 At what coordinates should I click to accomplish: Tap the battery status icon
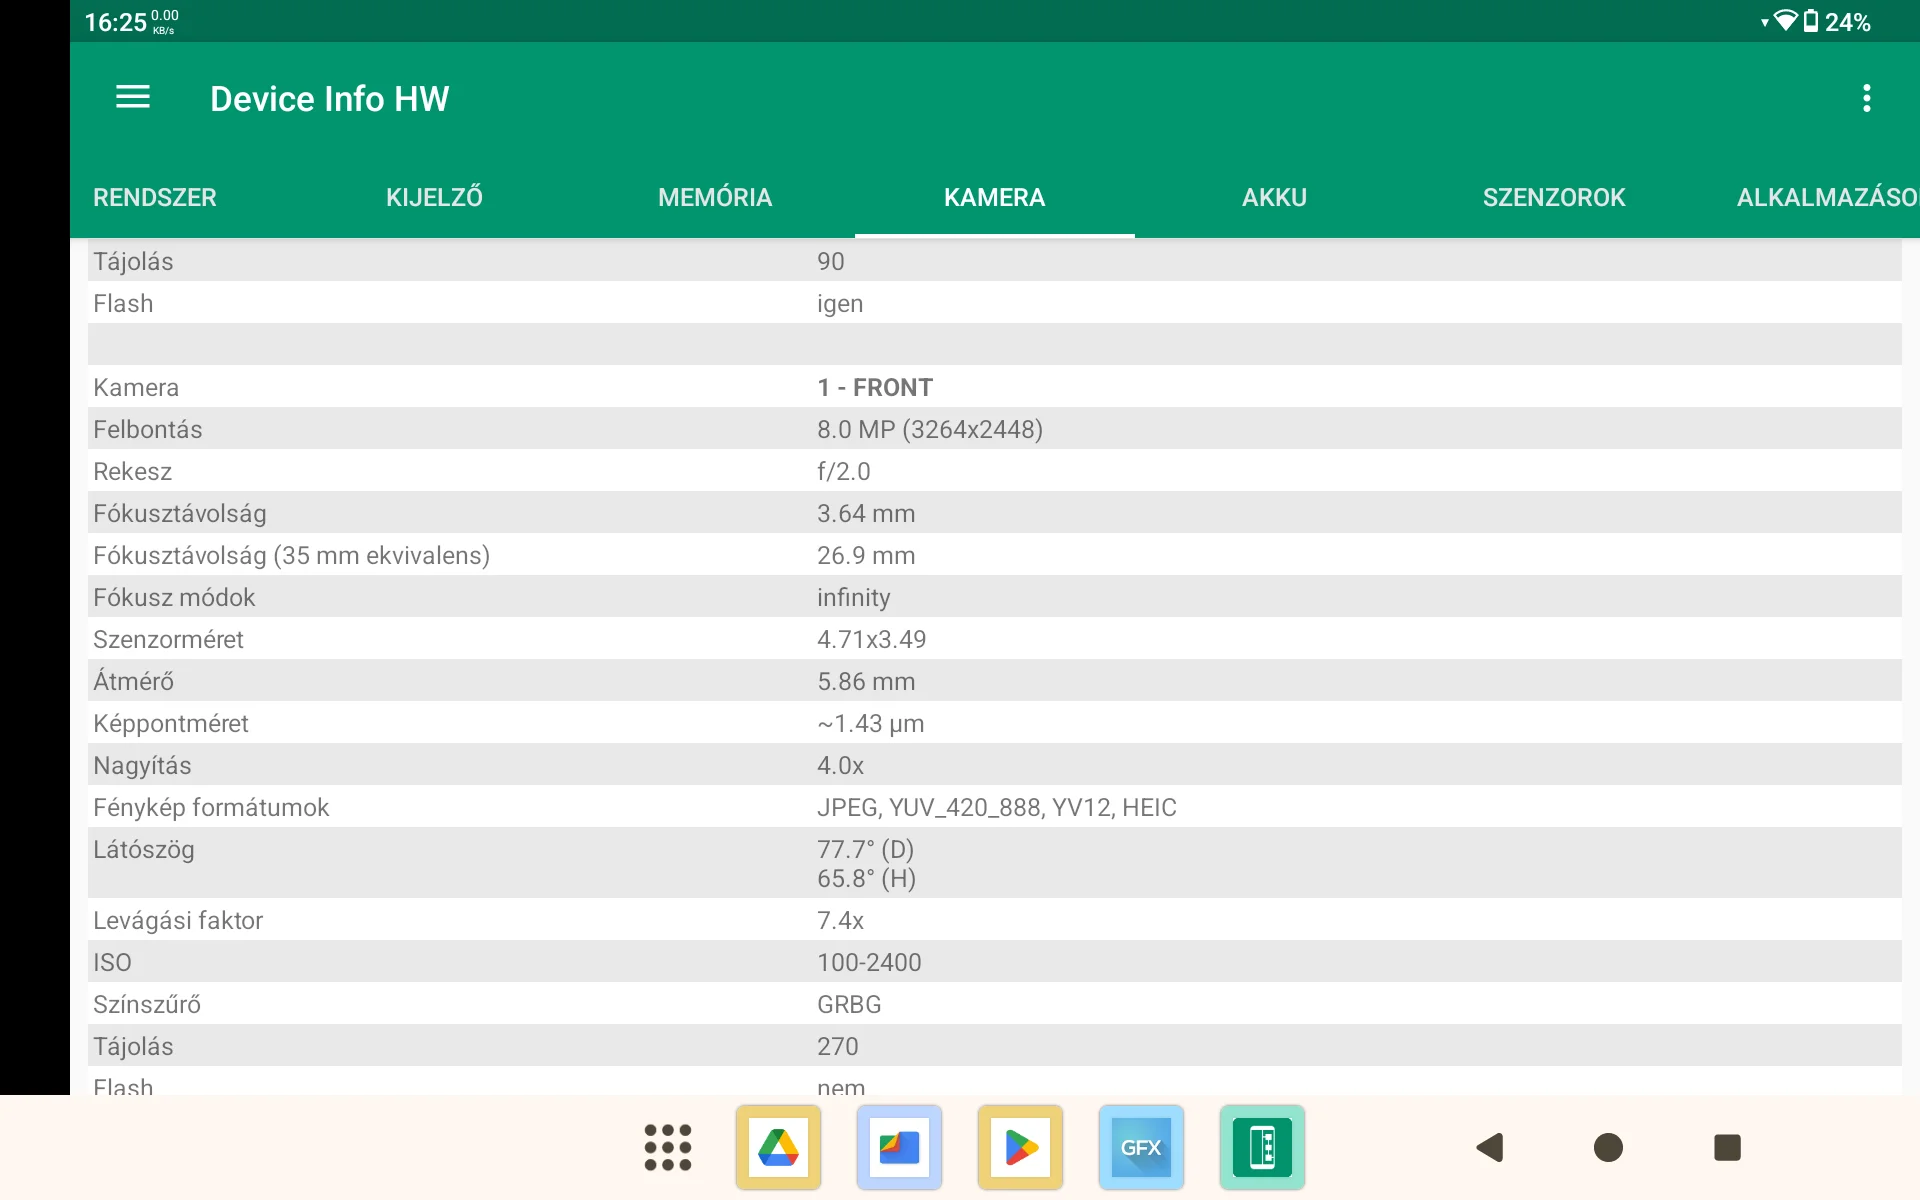[x=1811, y=21]
